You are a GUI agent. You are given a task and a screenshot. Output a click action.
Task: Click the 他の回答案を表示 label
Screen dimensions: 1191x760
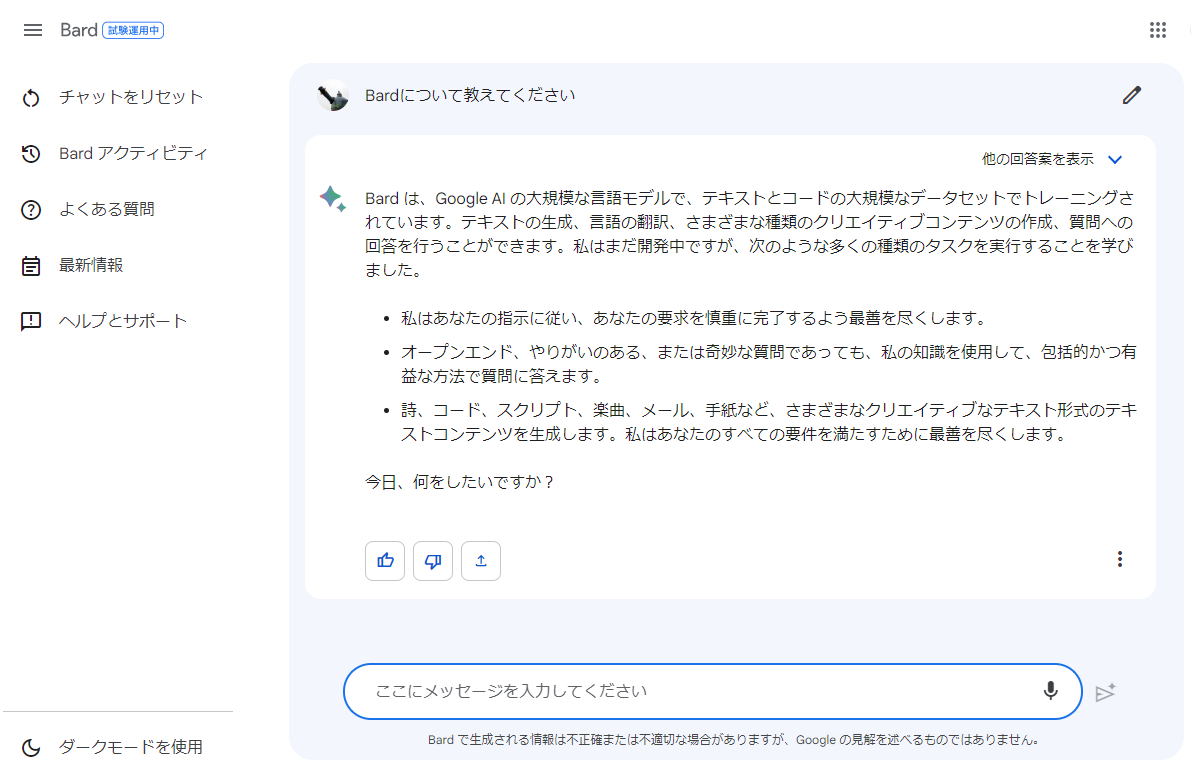point(1038,159)
